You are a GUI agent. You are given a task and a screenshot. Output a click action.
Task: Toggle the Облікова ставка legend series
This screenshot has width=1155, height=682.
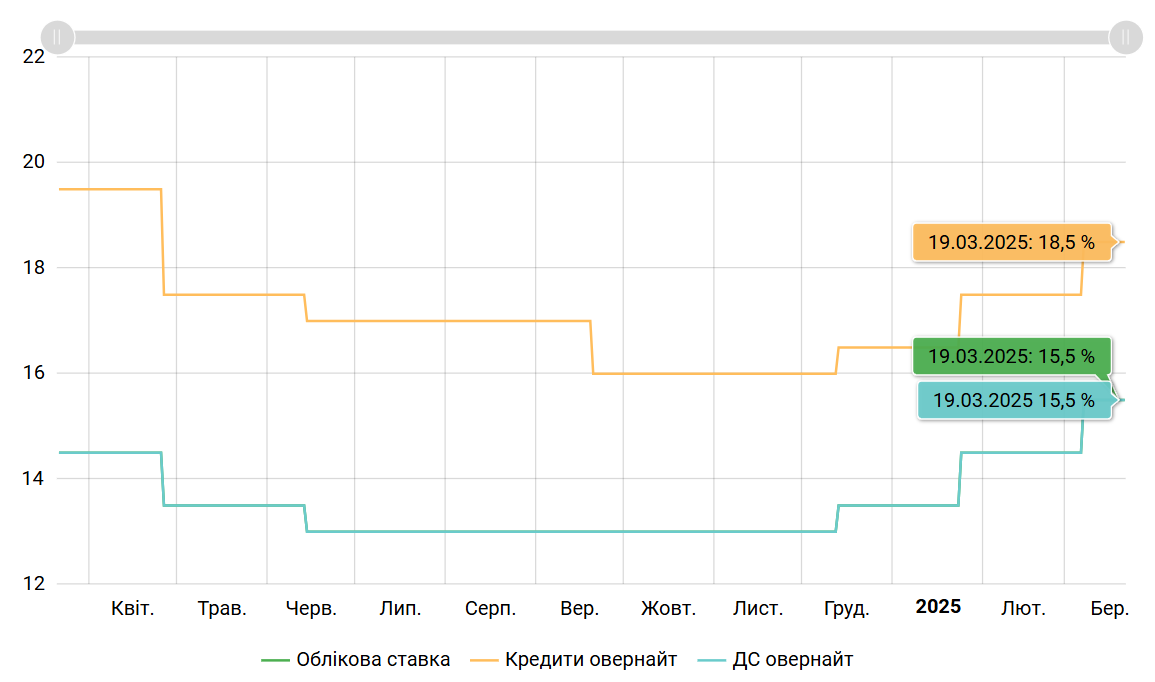click(x=373, y=660)
